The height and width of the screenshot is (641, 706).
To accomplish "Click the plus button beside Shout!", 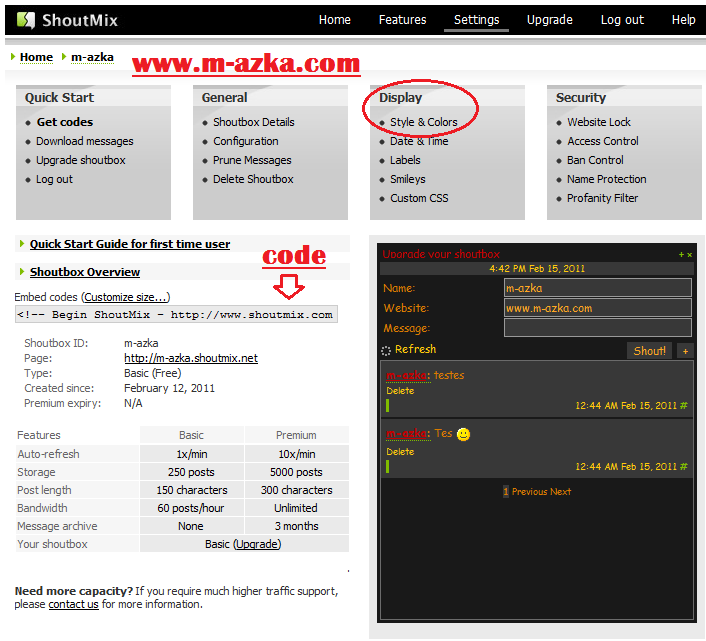I will point(685,351).
